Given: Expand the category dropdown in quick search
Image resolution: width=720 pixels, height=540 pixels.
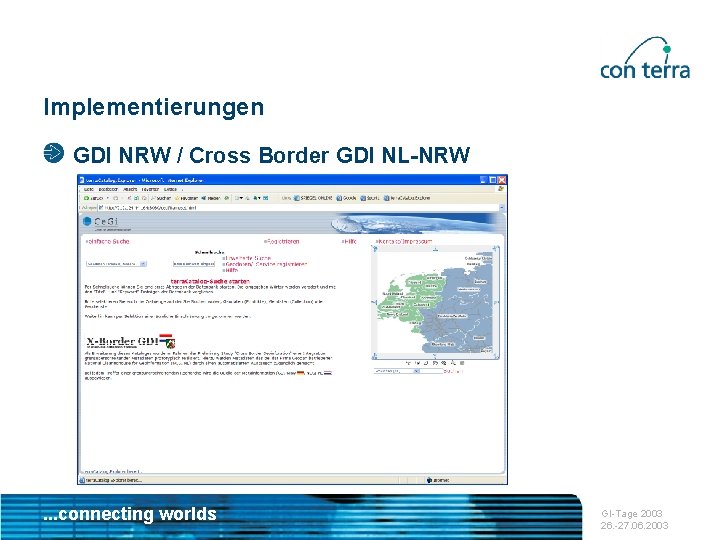Looking at the screenshot, I should [143, 264].
